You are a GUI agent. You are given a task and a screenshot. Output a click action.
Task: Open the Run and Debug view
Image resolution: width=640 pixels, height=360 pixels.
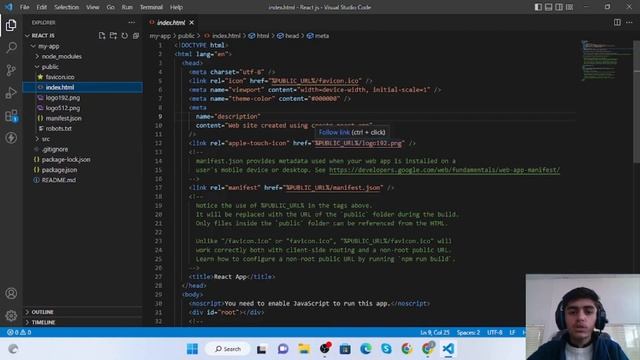pyautogui.click(x=11, y=93)
